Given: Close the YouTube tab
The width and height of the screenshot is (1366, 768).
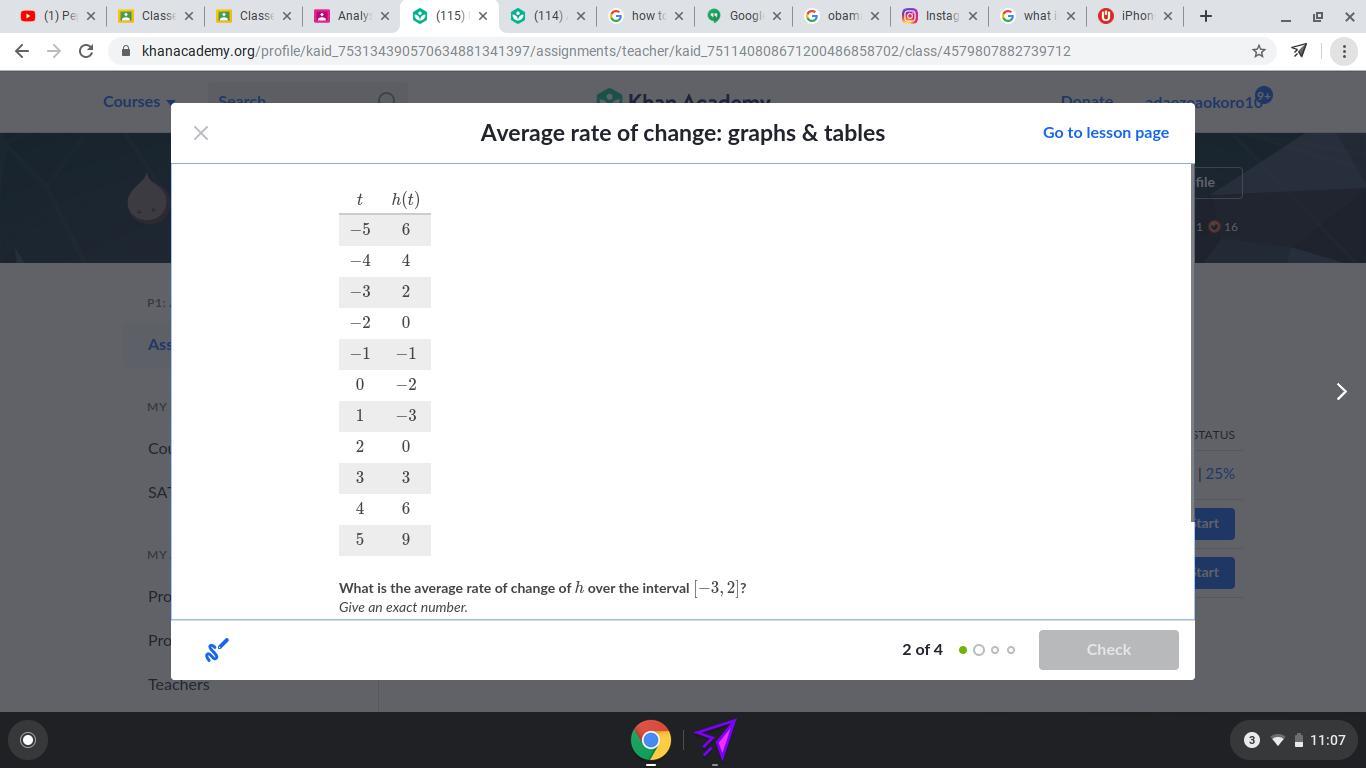Looking at the screenshot, I should [x=90, y=16].
